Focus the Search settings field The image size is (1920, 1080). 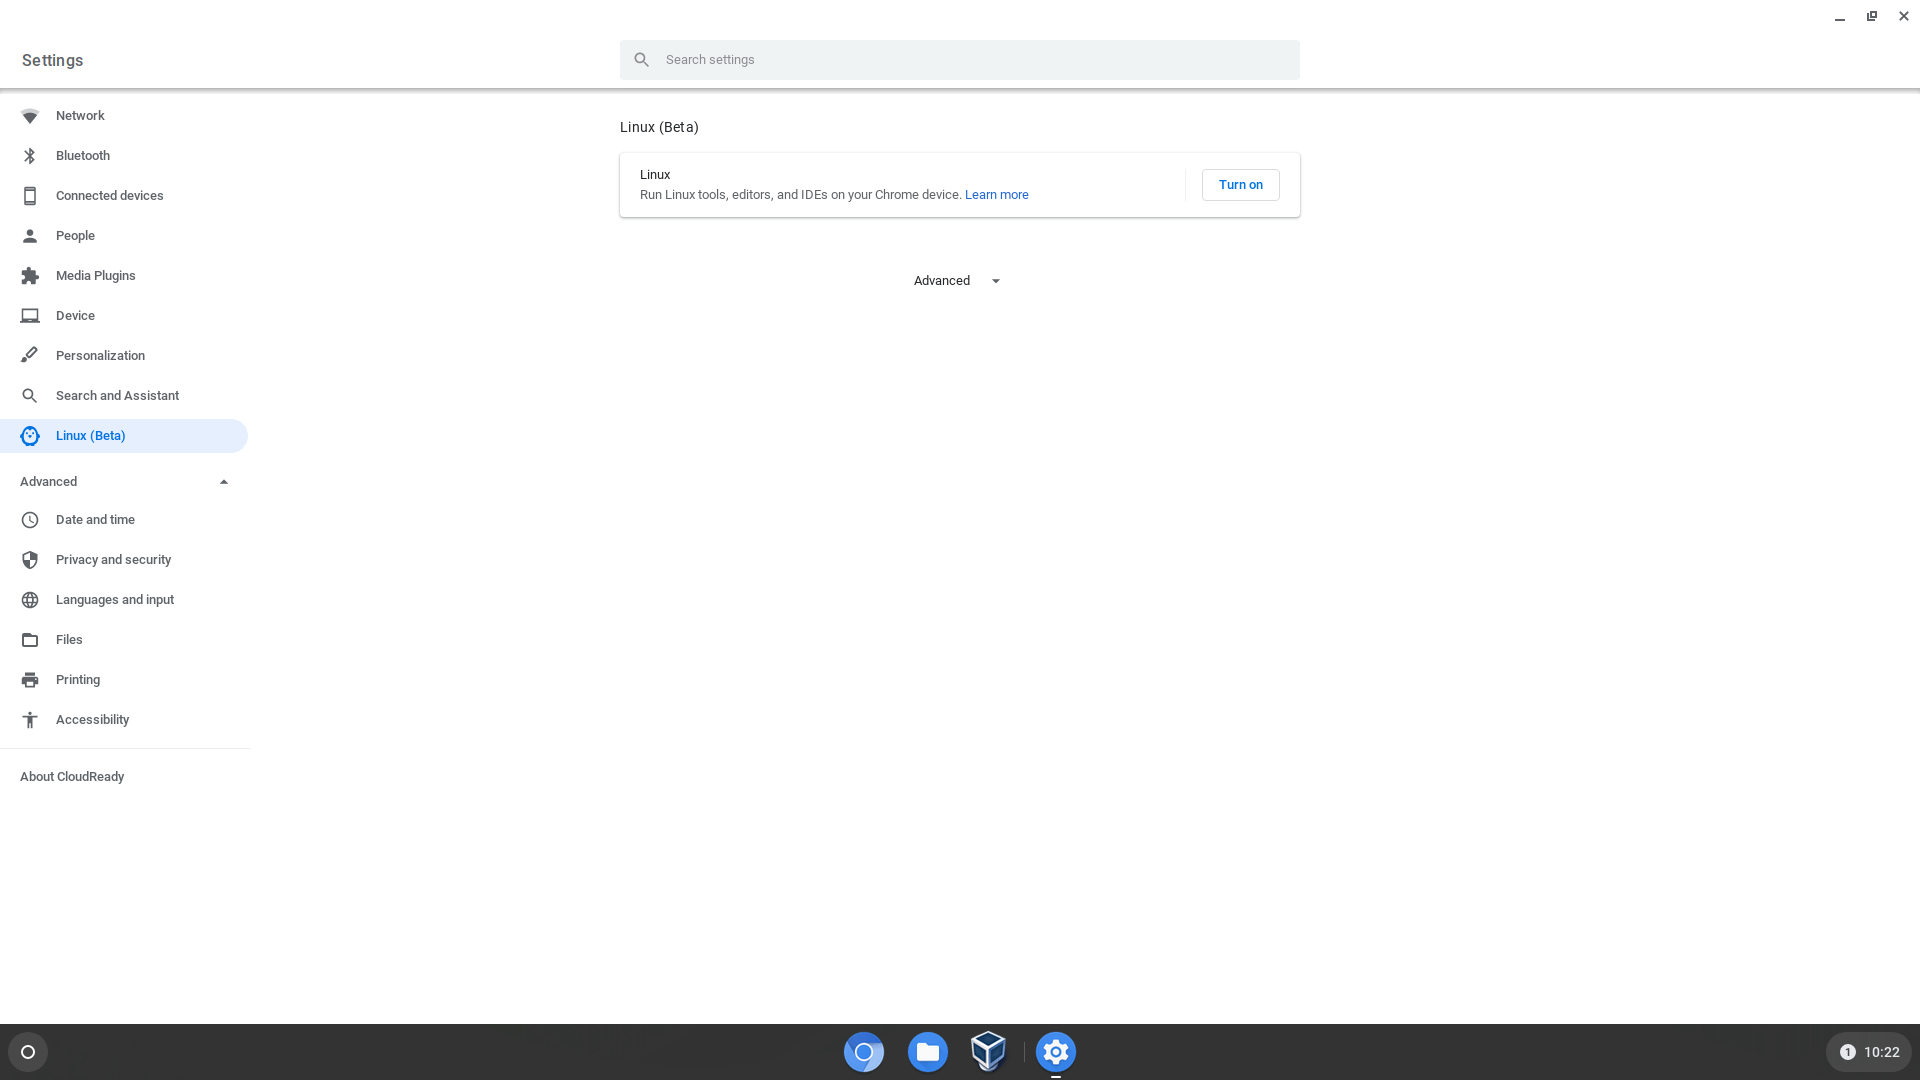tap(960, 60)
